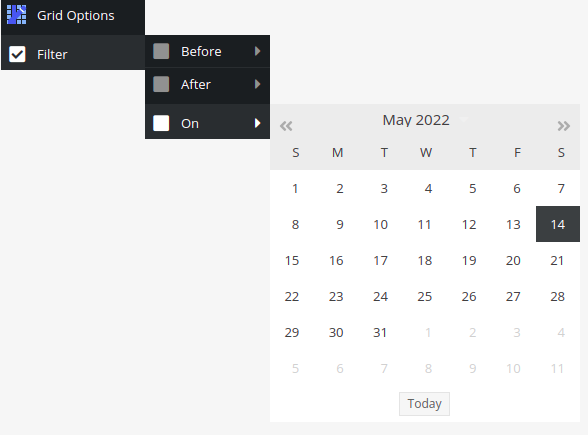Expand the After submenu arrow
The width and height of the screenshot is (588, 435).
(x=257, y=84)
